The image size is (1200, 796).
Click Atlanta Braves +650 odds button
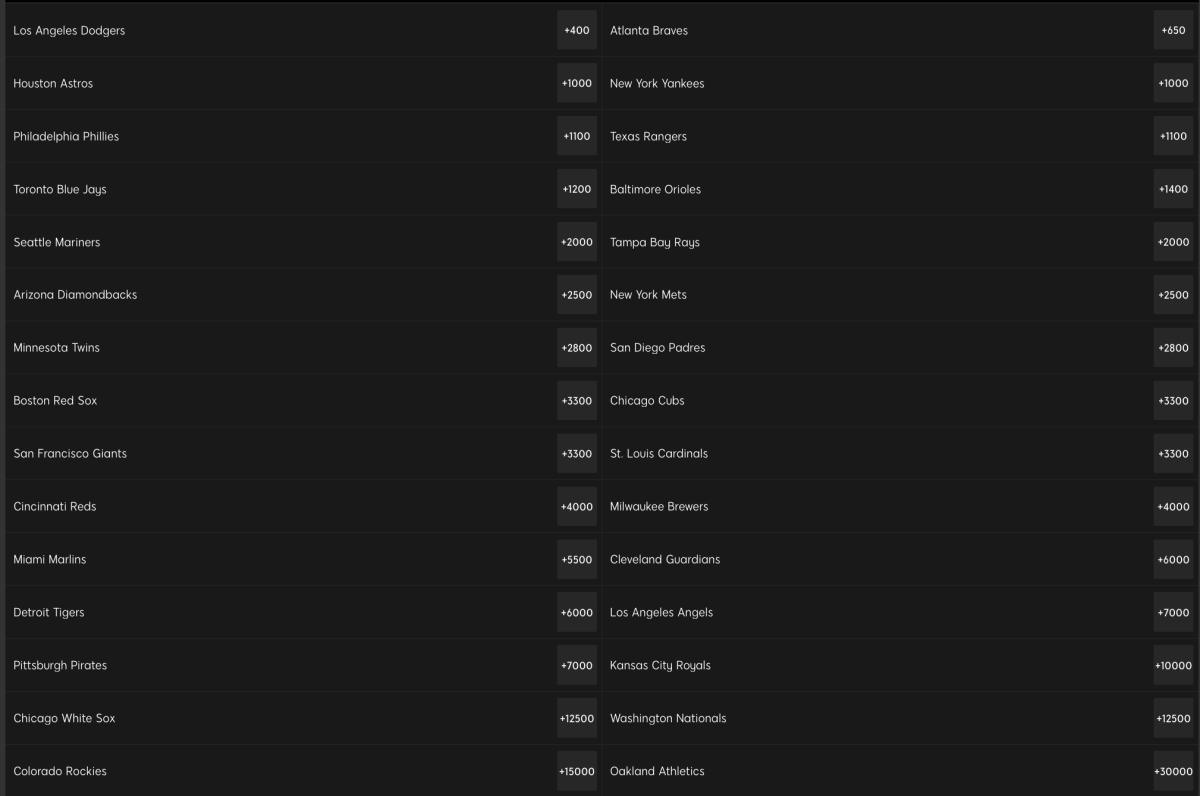pyautogui.click(x=1174, y=31)
